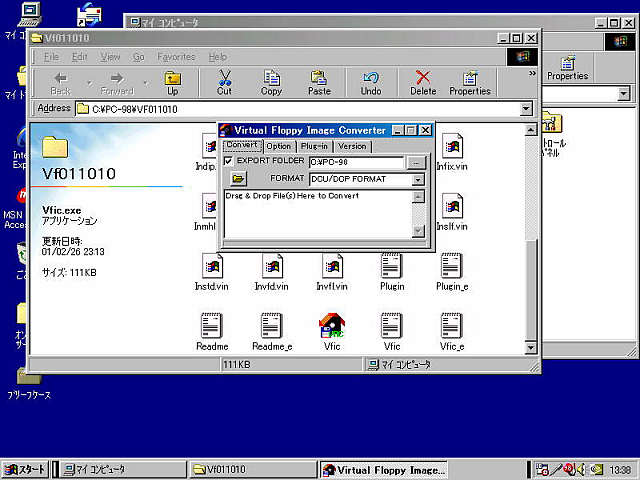This screenshot has width=640, height=480.
Task: Select the Invfl.vin file
Action: (x=332, y=272)
